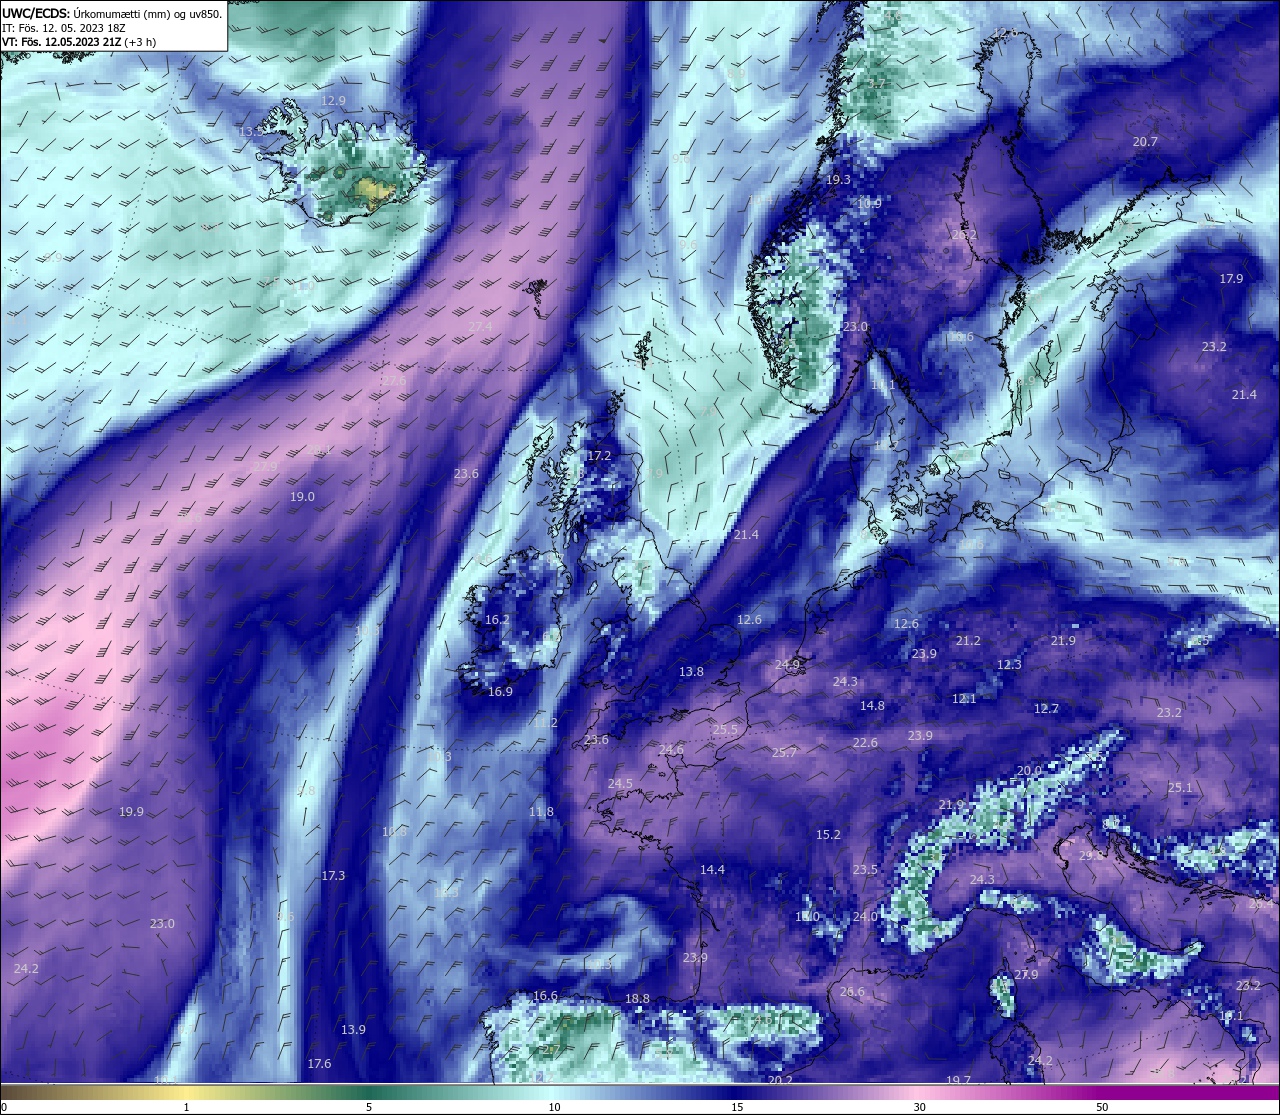This screenshot has width=1280, height=1115.
Task: Click the map value '17.2' over Scotland
Action: (598, 455)
